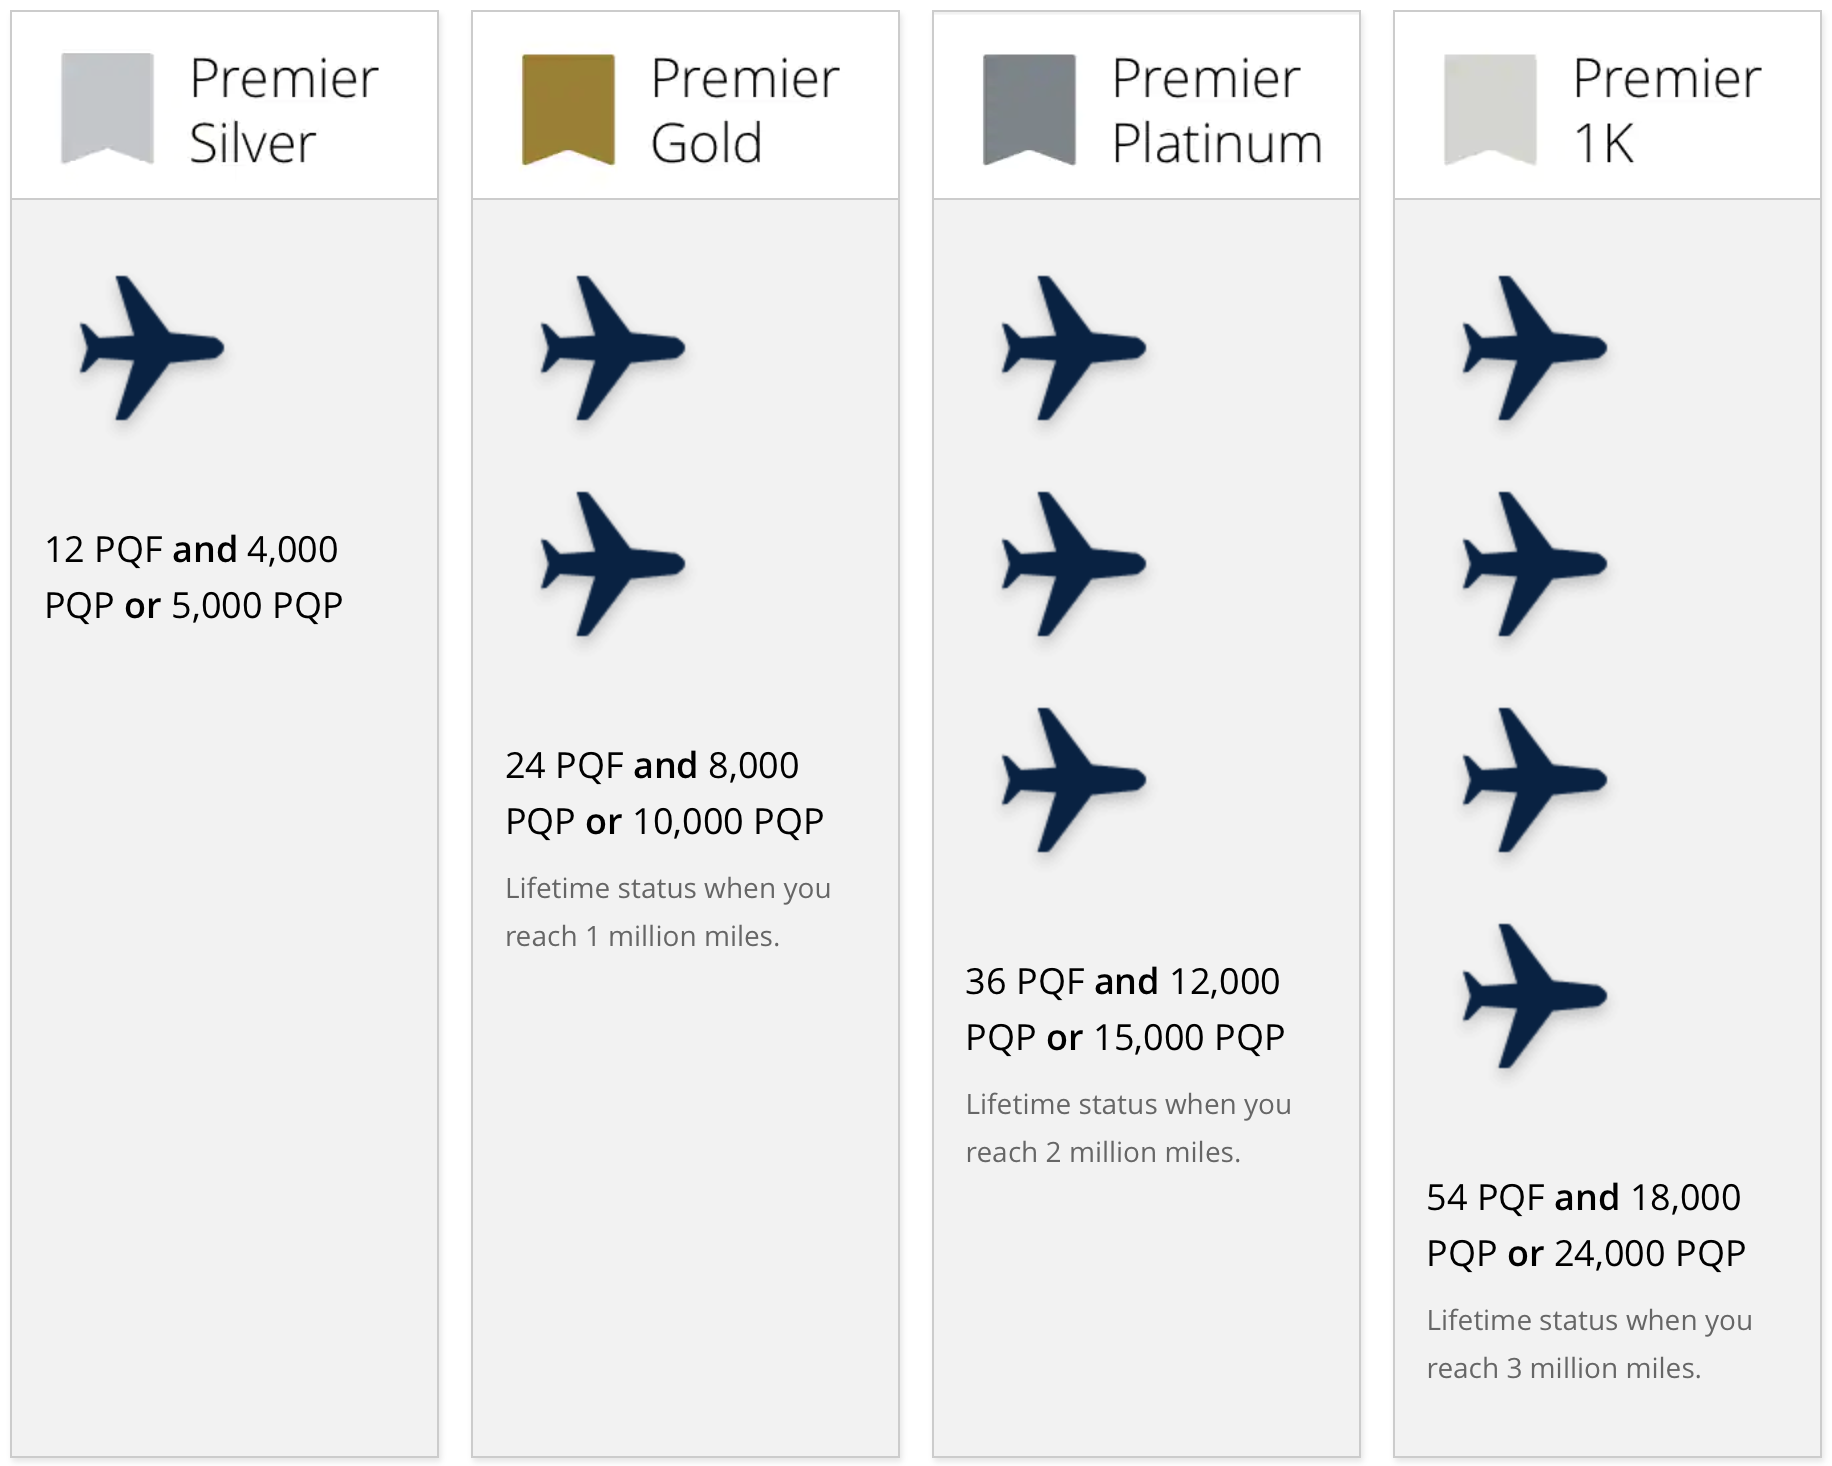Click the top airplane icon in Gold column
This screenshot has width=1832, height=1466.
(x=613, y=348)
